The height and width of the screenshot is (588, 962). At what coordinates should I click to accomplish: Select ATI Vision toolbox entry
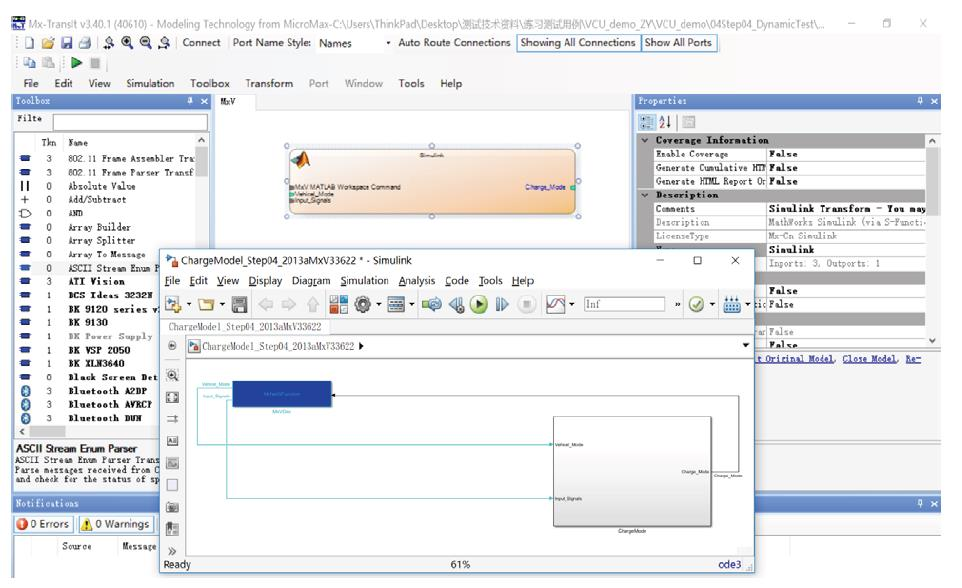pyautogui.click(x=96, y=282)
